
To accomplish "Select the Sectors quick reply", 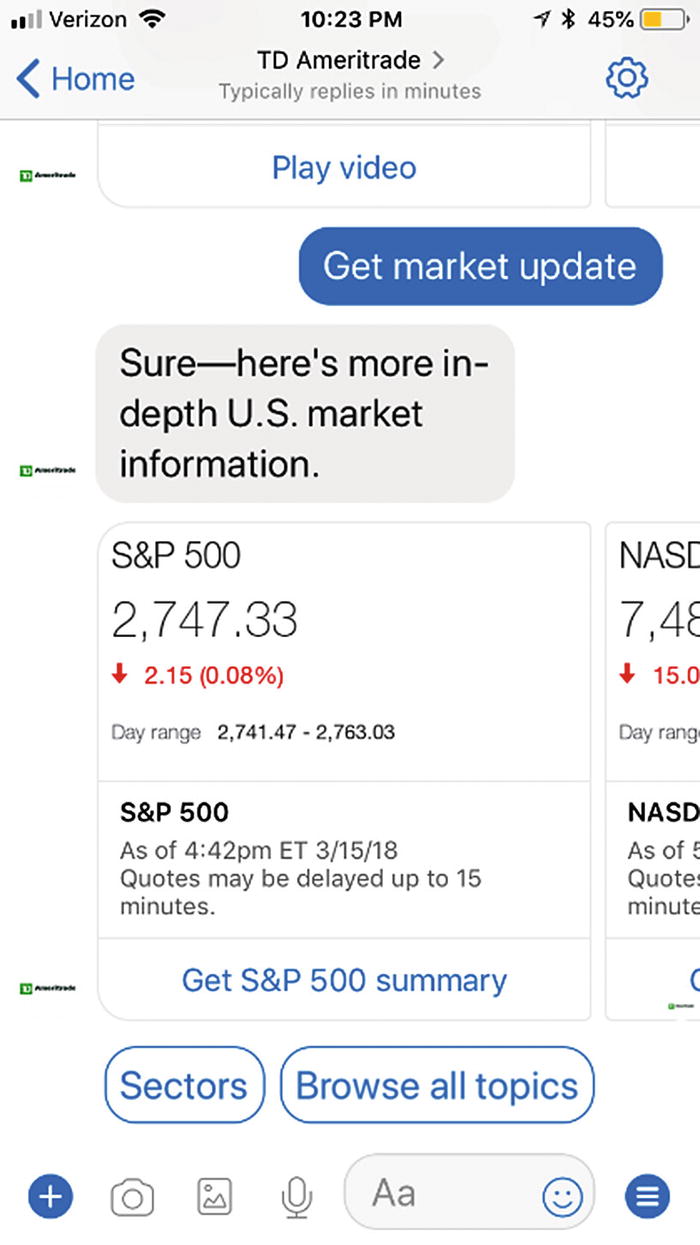I will [x=184, y=1086].
